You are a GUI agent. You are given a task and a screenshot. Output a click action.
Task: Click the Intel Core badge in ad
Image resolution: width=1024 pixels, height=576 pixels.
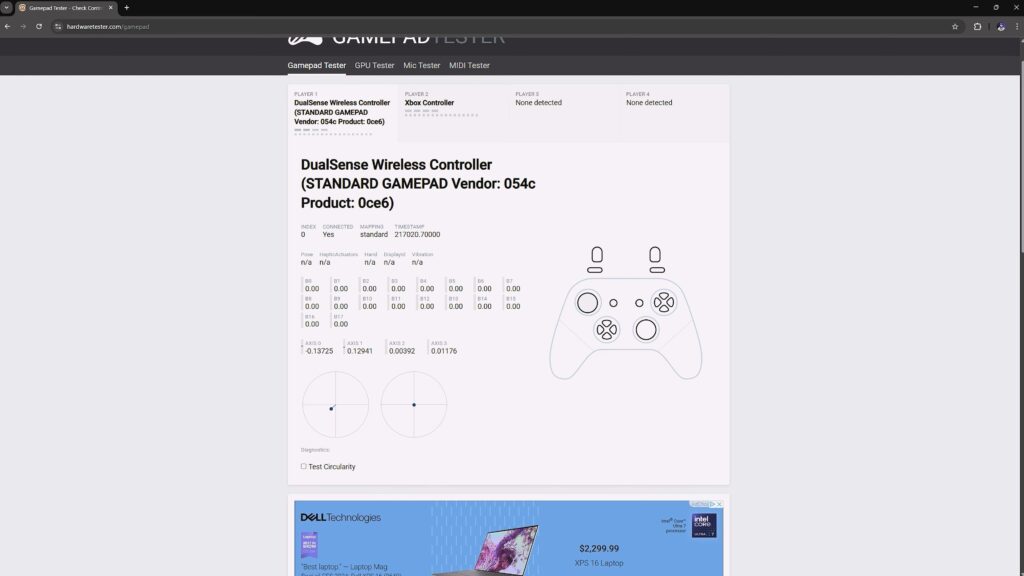[x=704, y=525]
